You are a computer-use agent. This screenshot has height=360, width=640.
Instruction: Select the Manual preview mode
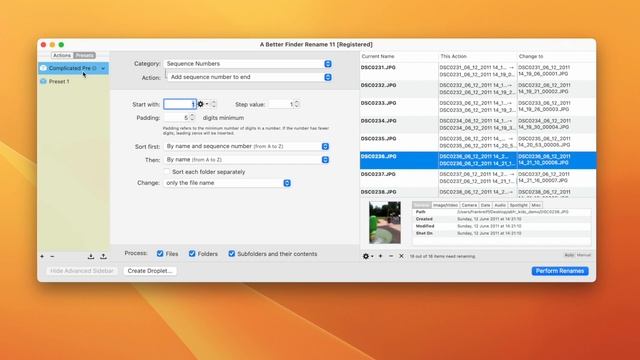tap(584, 255)
